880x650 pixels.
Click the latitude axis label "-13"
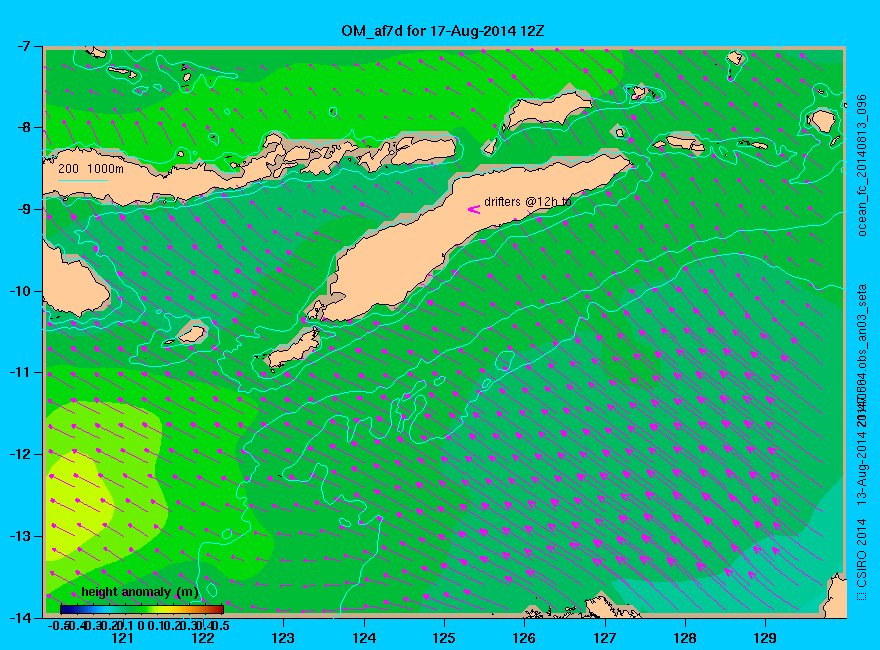pos(20,536)
